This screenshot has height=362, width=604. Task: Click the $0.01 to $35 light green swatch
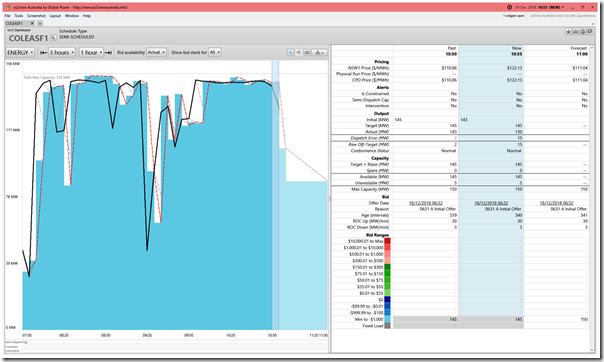[388, 293]
